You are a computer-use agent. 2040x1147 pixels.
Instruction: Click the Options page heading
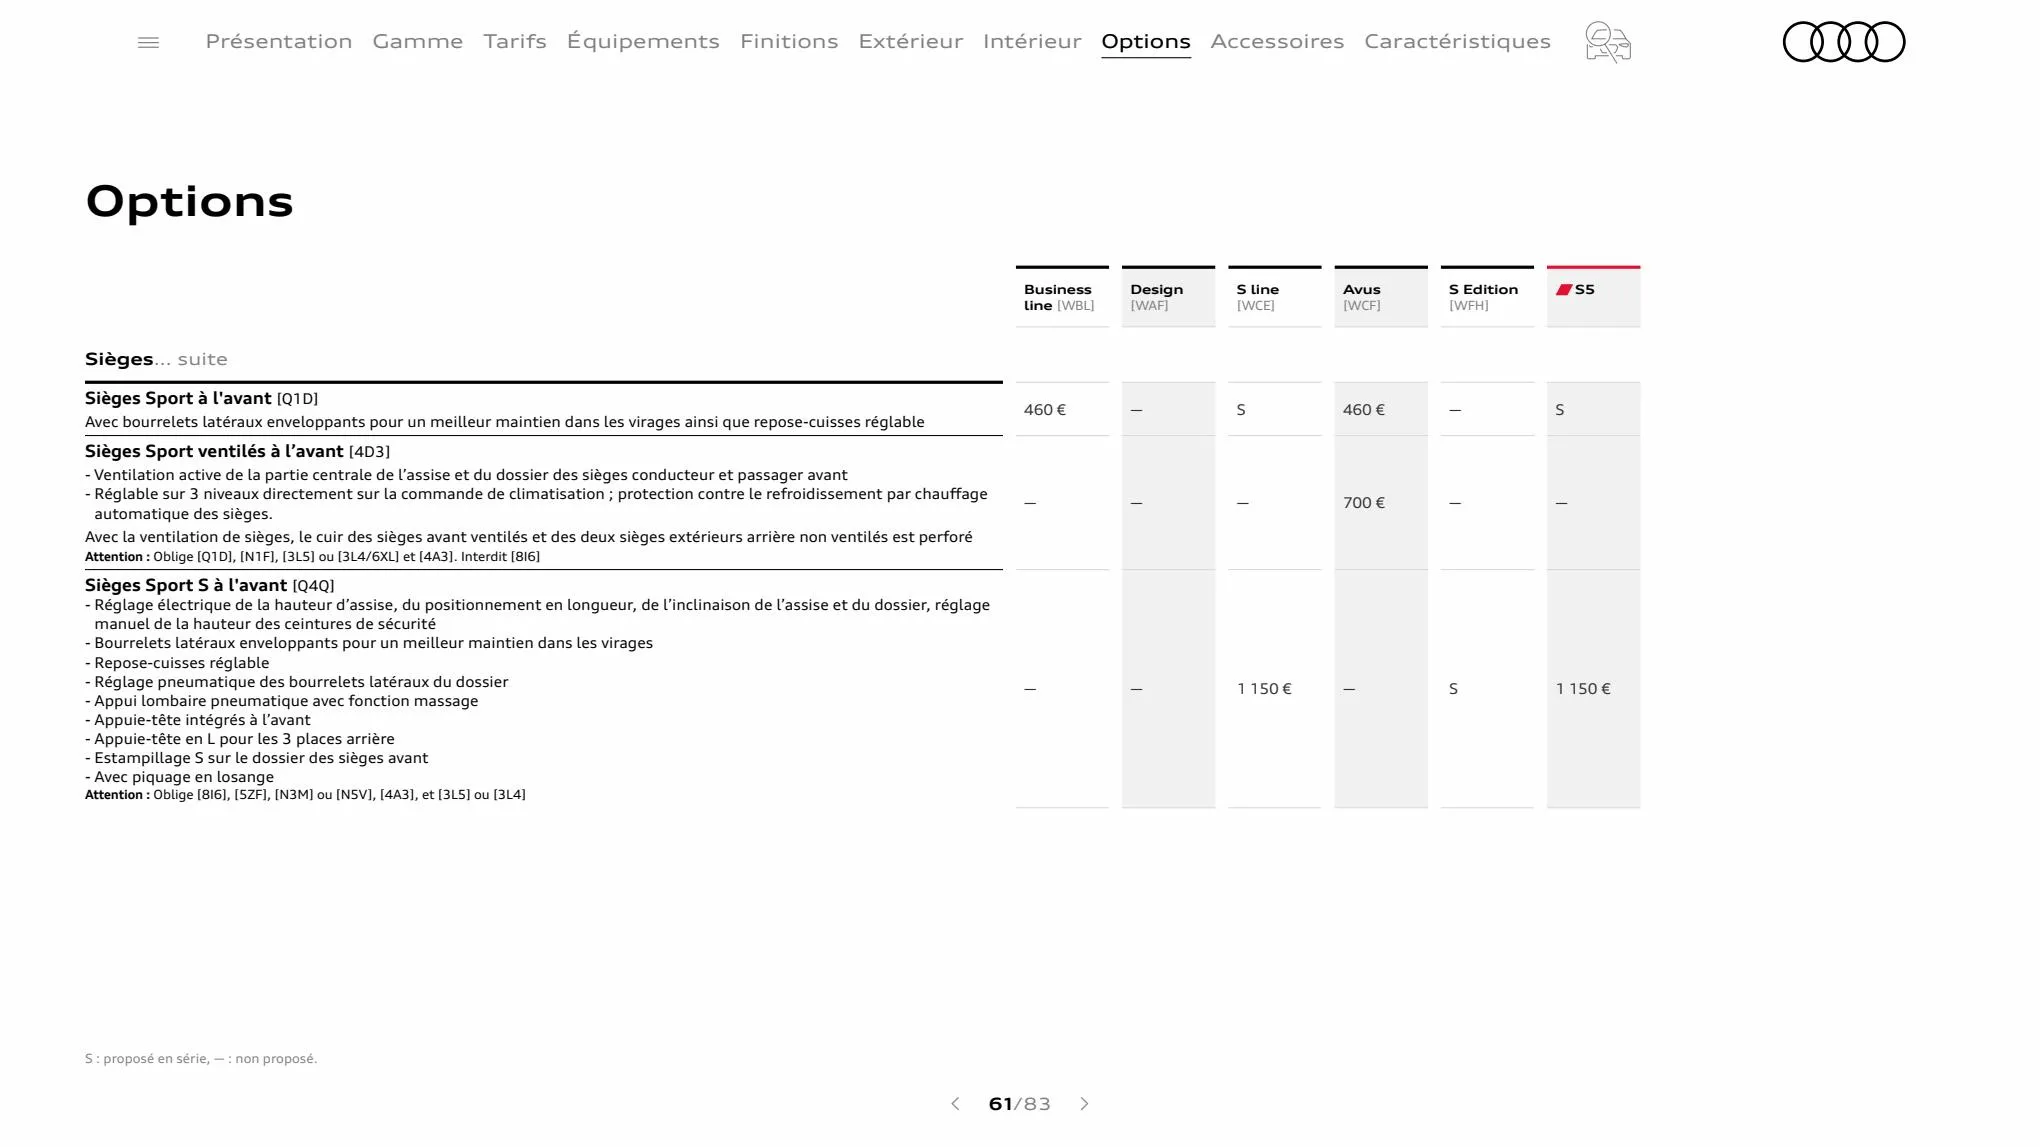coord(189,202)
